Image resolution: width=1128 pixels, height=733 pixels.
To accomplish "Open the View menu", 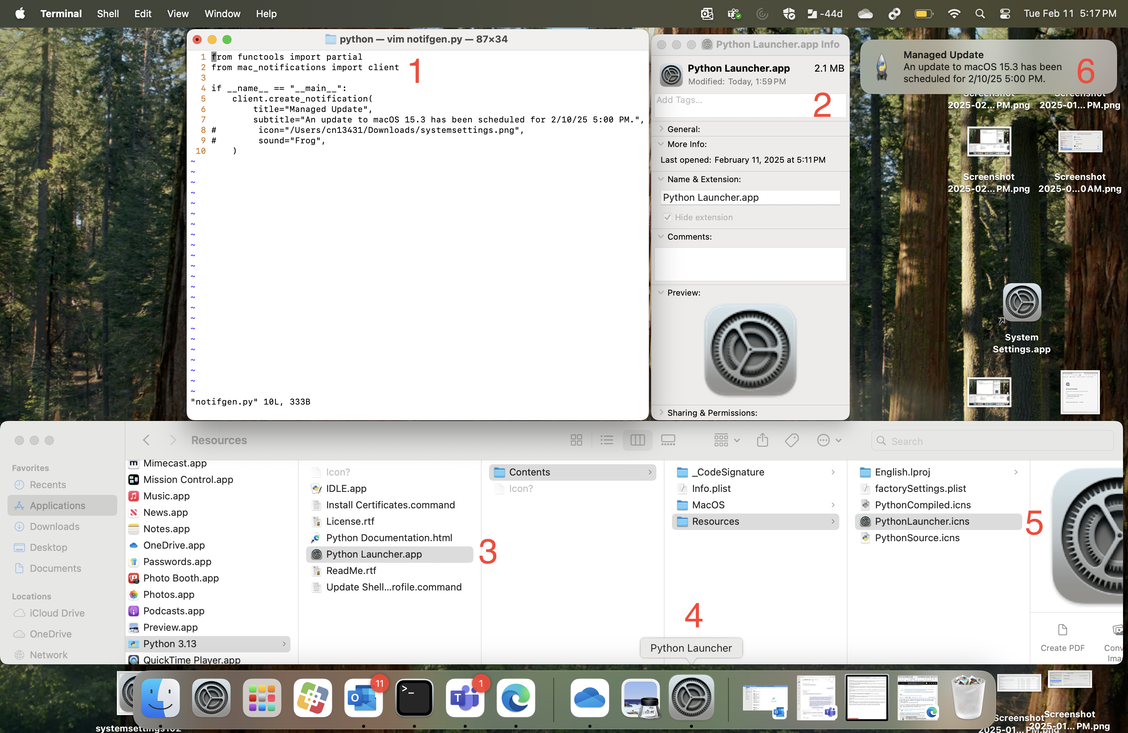I will click(178, 14).
